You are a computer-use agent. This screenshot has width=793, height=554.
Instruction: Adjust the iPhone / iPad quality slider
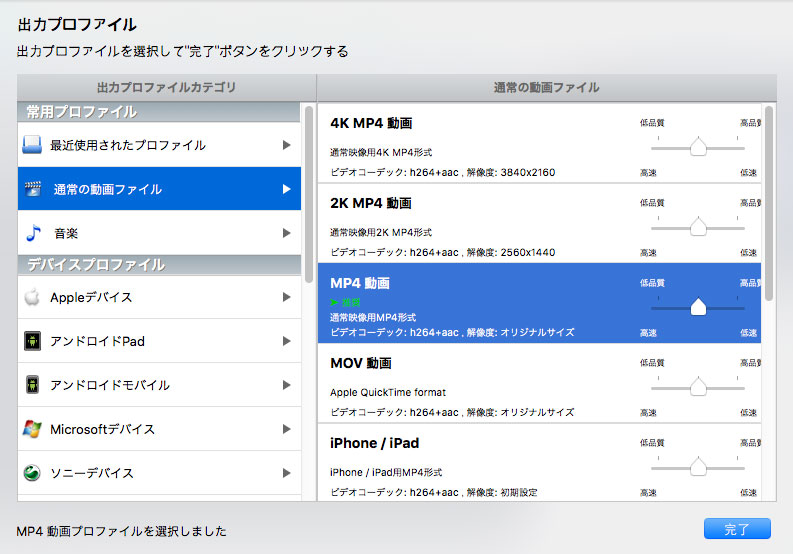point(698,466)
